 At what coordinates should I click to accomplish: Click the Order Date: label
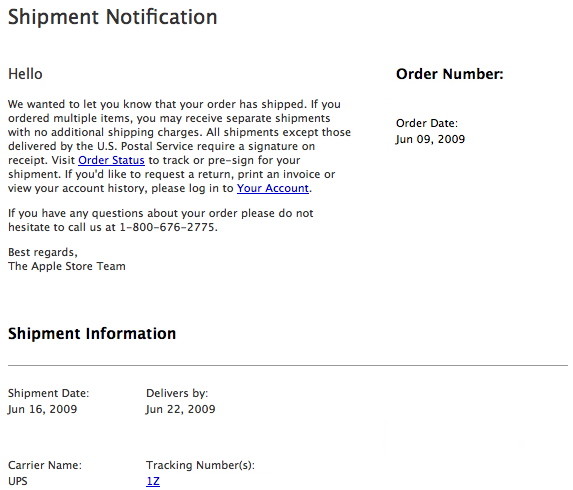point(426,123)
